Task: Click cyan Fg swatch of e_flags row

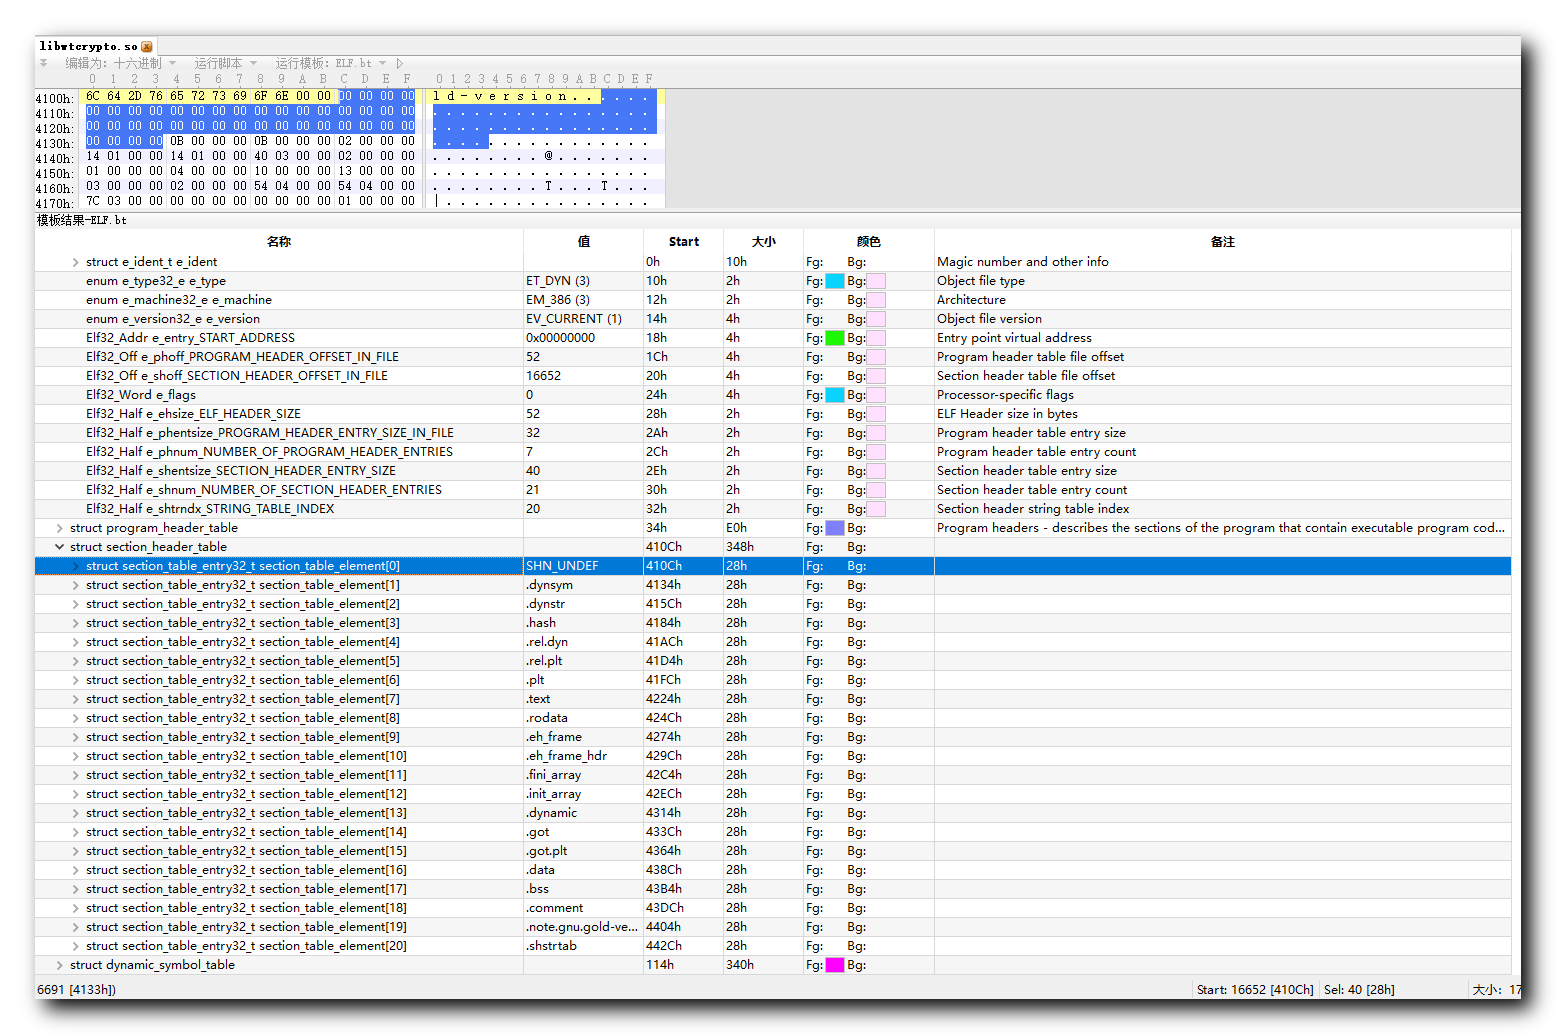Action: [x=834, y=395]
